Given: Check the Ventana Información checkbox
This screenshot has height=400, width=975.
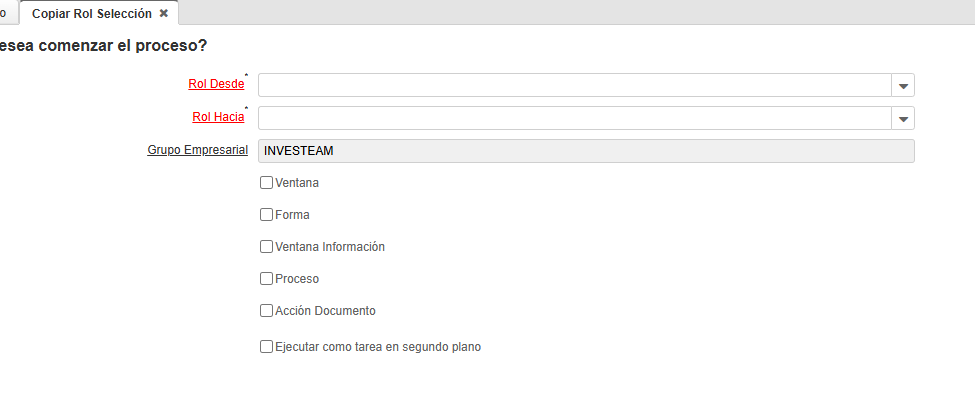Looking at the screenshot, I should (x=266, y=247).
